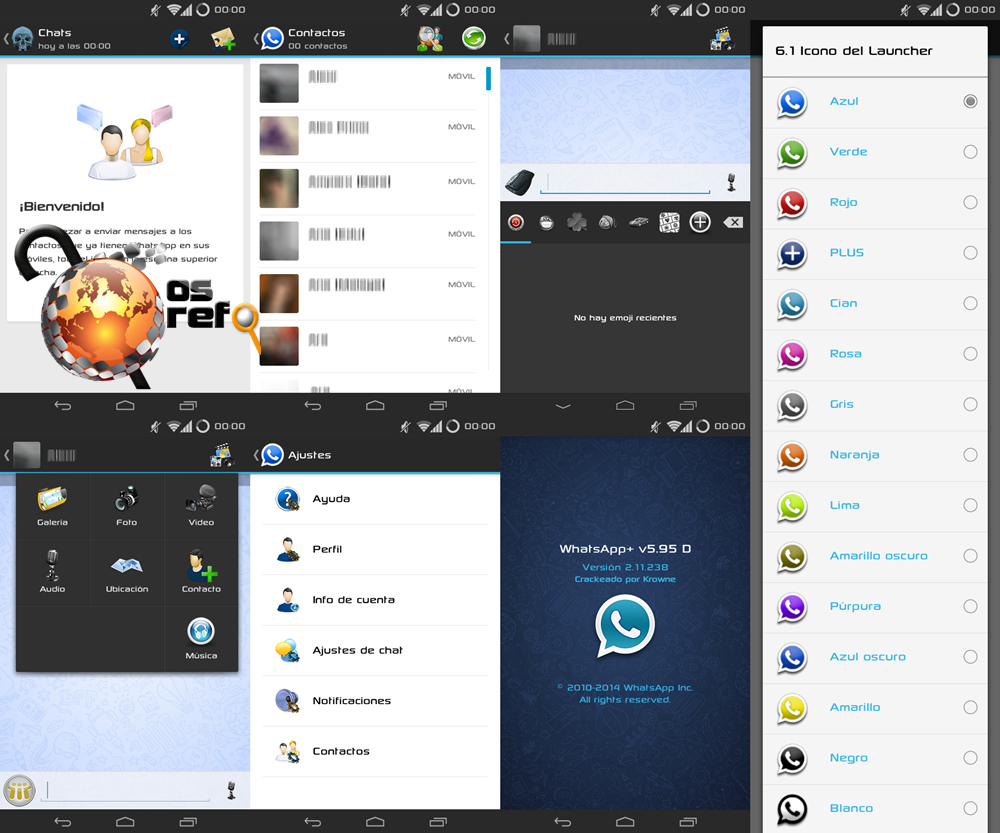Select the Naranja launcher icon radio button
The height and width of the screenshot is (833, 1000).
[970, 455]
